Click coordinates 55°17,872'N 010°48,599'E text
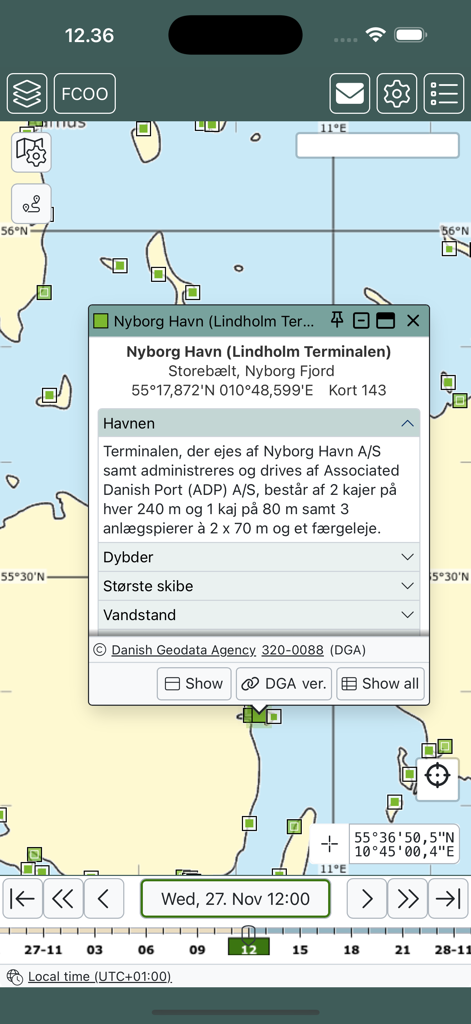Viewport: 471px width, 1024px height. coord(222,391)
